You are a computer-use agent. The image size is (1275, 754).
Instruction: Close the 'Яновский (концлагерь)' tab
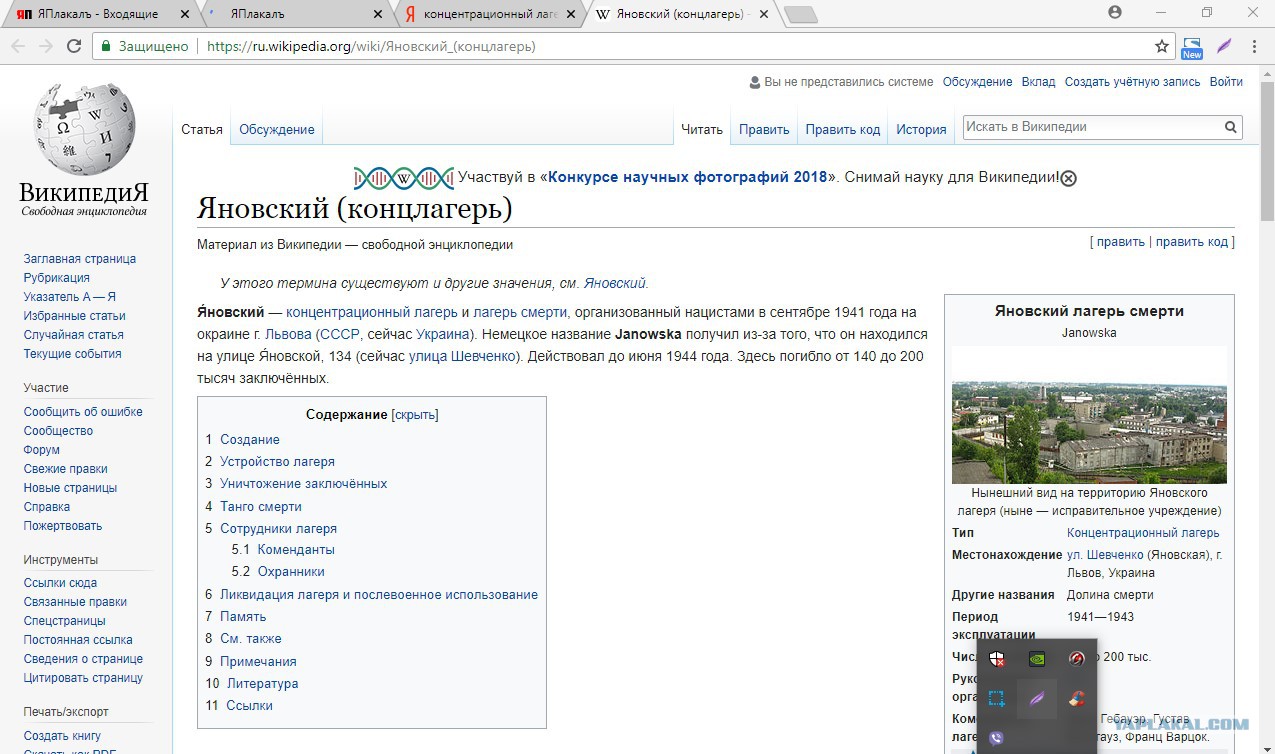764,14
